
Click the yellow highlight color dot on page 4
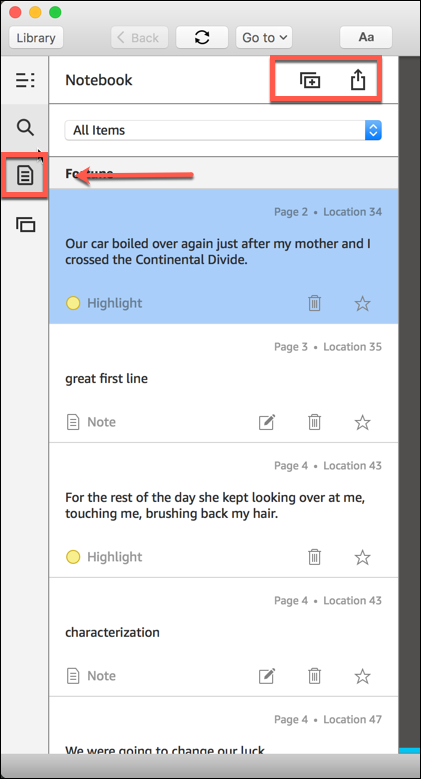(x=73, y=557)
